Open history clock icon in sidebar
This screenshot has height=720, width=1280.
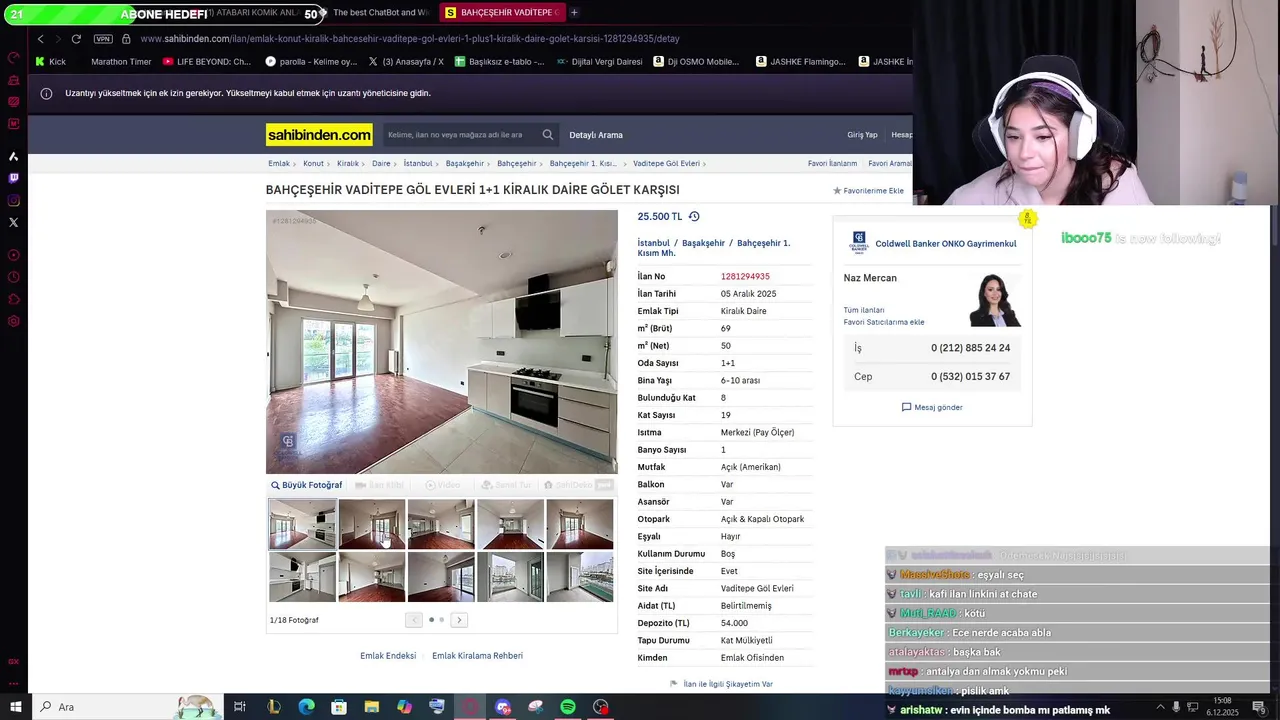(x=13, y=277)
